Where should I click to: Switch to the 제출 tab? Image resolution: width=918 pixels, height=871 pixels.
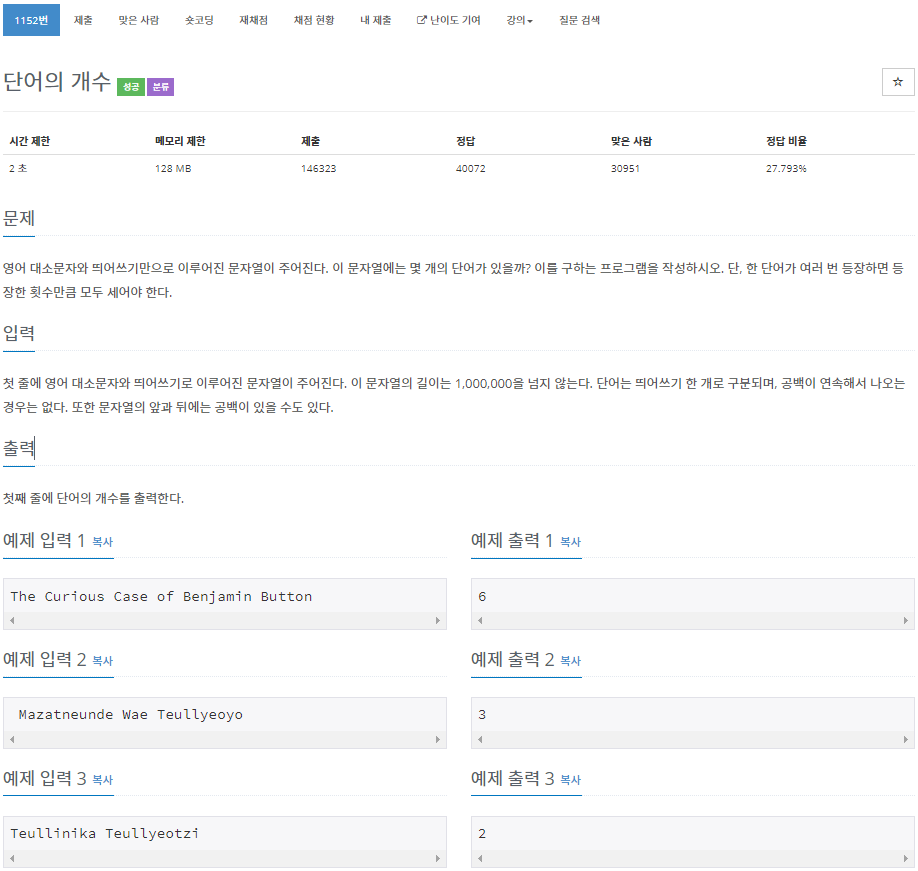pos(82,19)
